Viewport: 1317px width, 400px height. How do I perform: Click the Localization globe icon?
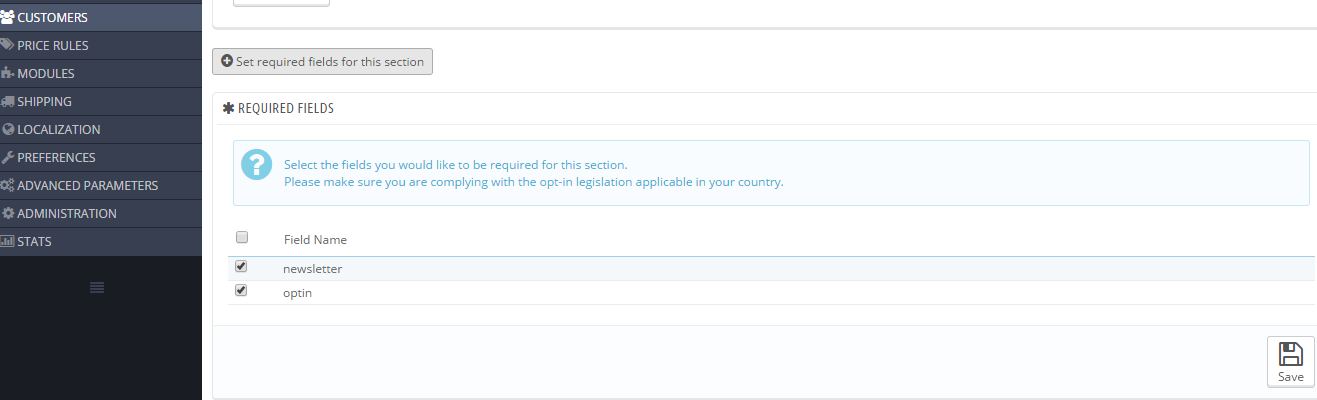coord(8,129)
